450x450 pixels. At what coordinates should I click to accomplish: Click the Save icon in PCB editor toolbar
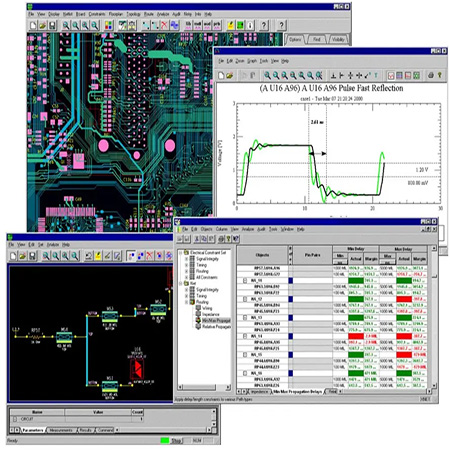[52, 25]
